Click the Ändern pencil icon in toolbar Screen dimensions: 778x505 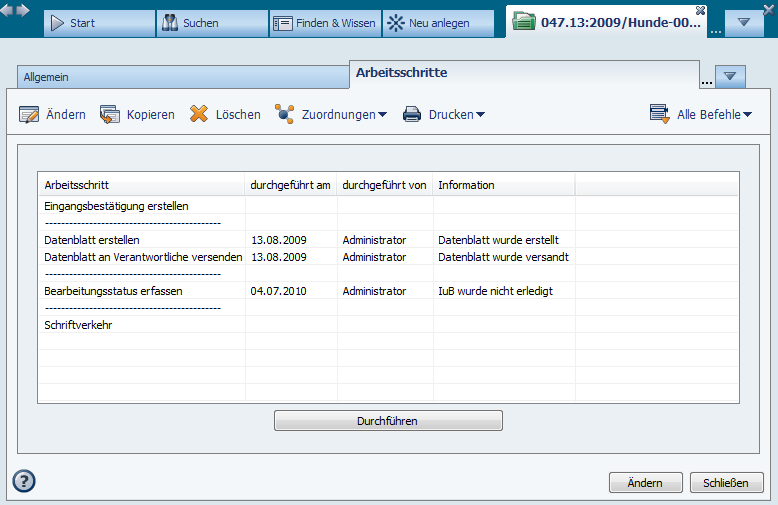[x=29, y=115]
